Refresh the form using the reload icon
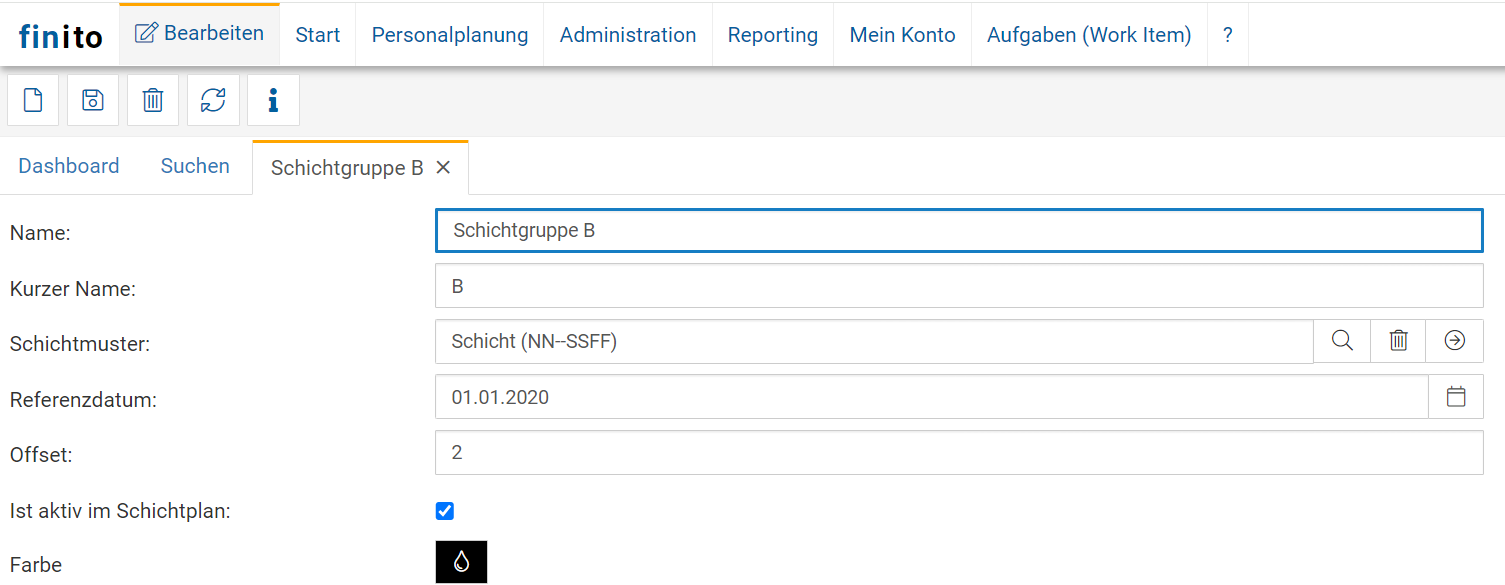This screenshot has width=1505, height=585. coord(213,100)
